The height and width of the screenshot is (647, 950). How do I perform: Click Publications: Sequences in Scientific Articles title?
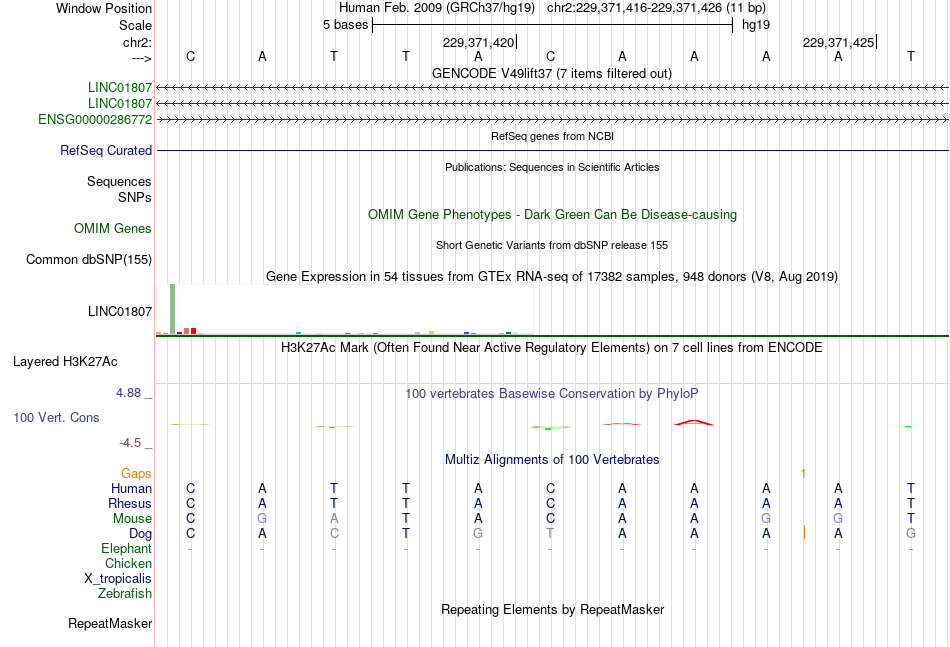pyautogui.click(x=552, y=167)
